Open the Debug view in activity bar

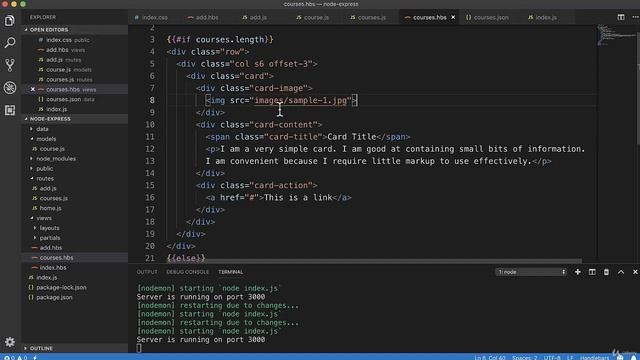click(10, 87)
